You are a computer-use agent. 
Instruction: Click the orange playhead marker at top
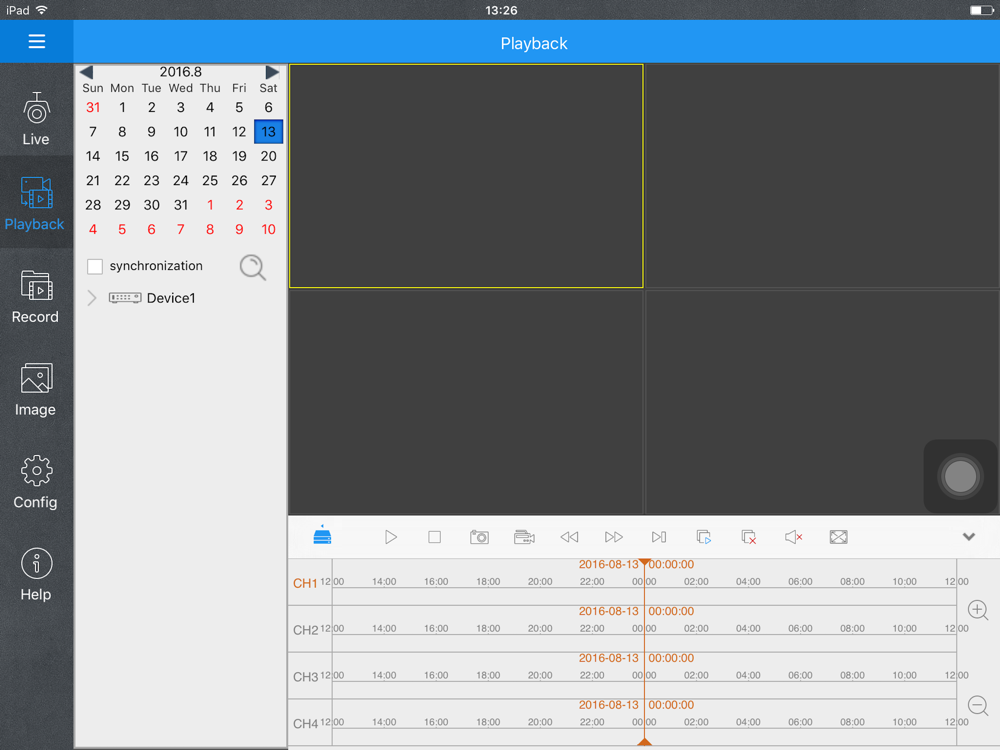coord(645,562)
